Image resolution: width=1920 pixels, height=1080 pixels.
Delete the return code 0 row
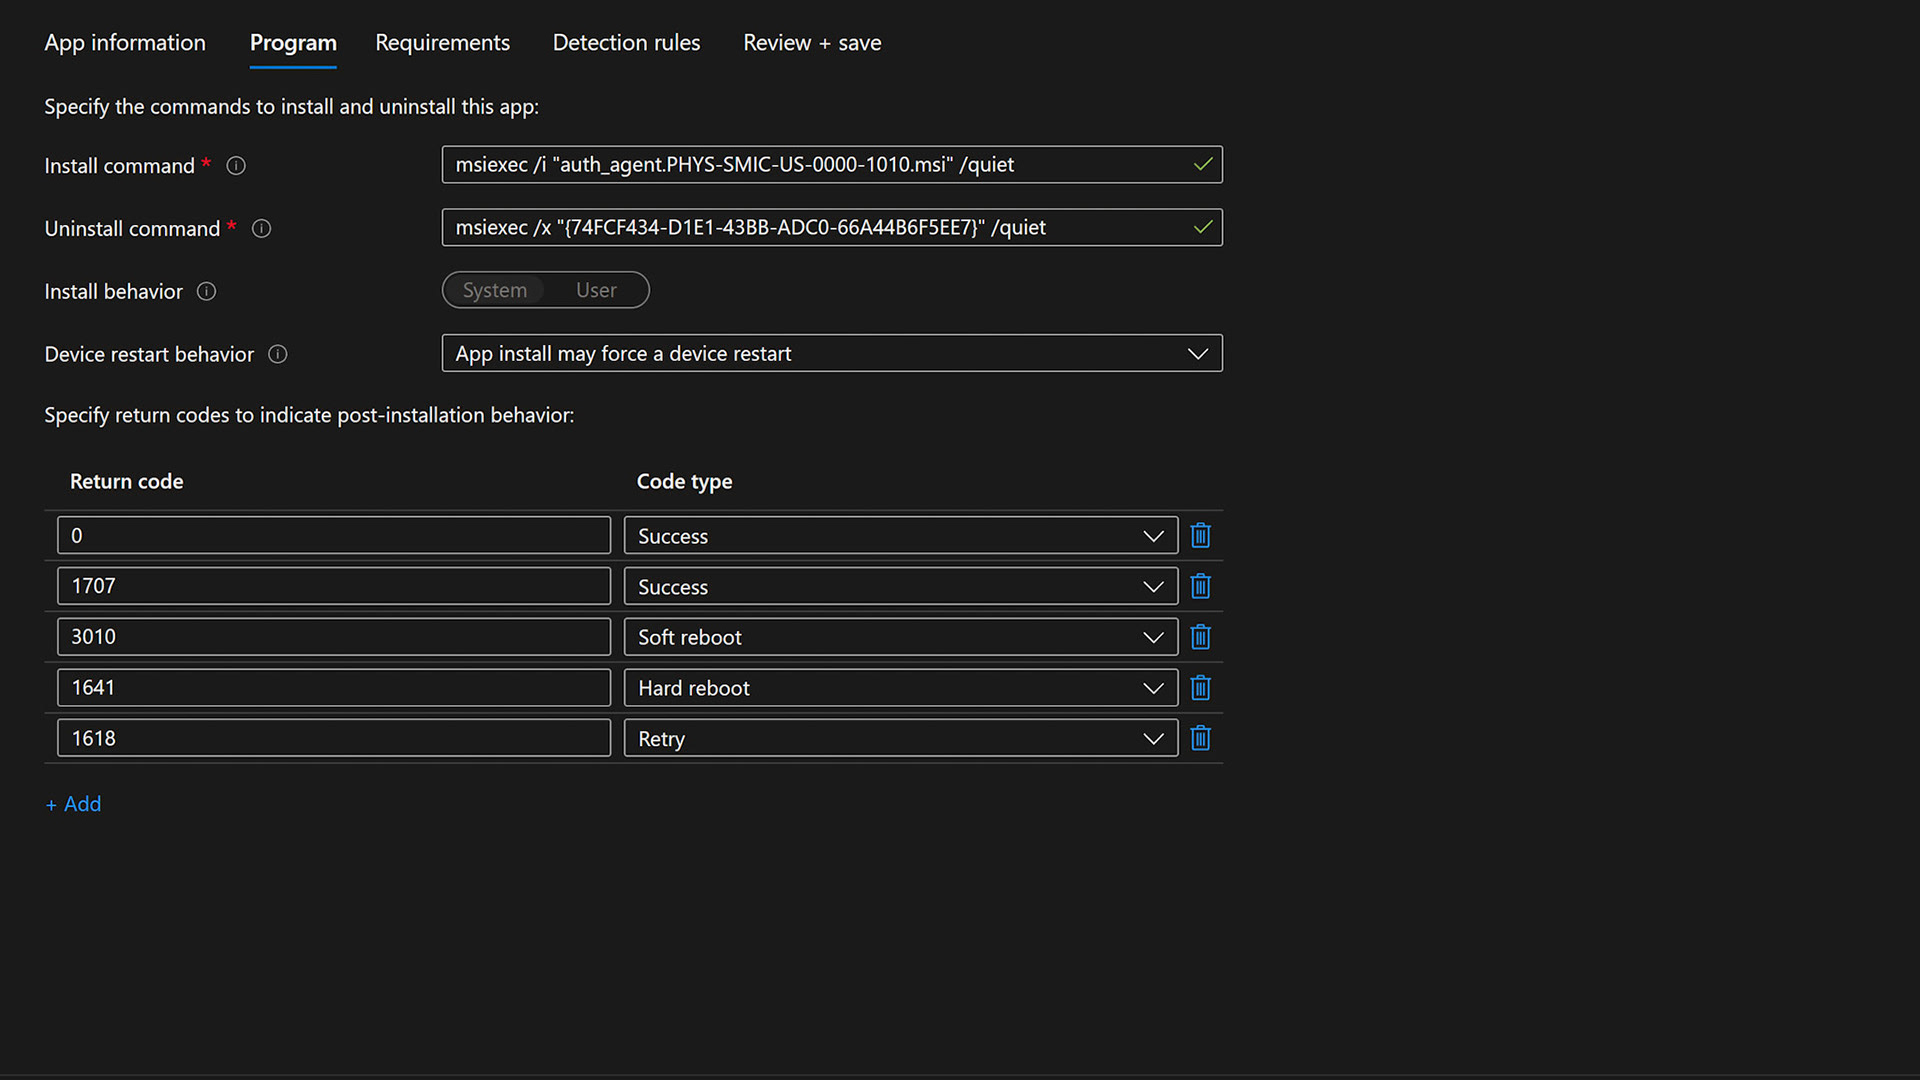tap(1200, 536)
